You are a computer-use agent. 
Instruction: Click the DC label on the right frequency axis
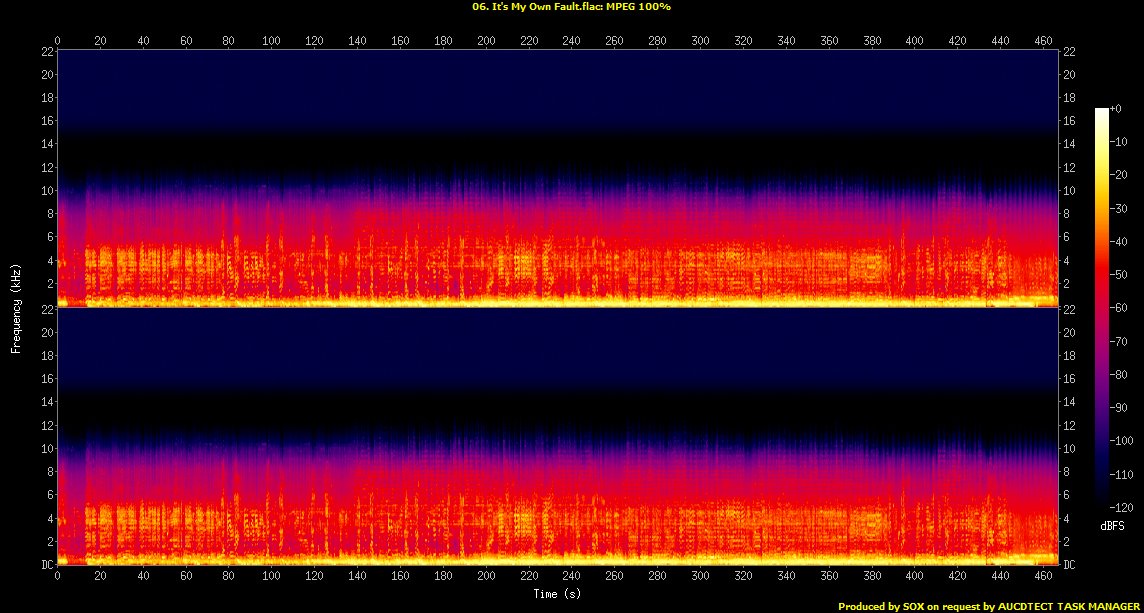click(1069, 565)
